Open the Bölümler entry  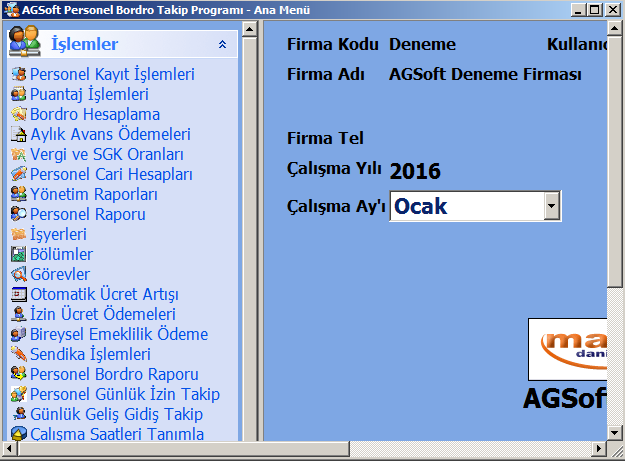(x=61, y=254)
